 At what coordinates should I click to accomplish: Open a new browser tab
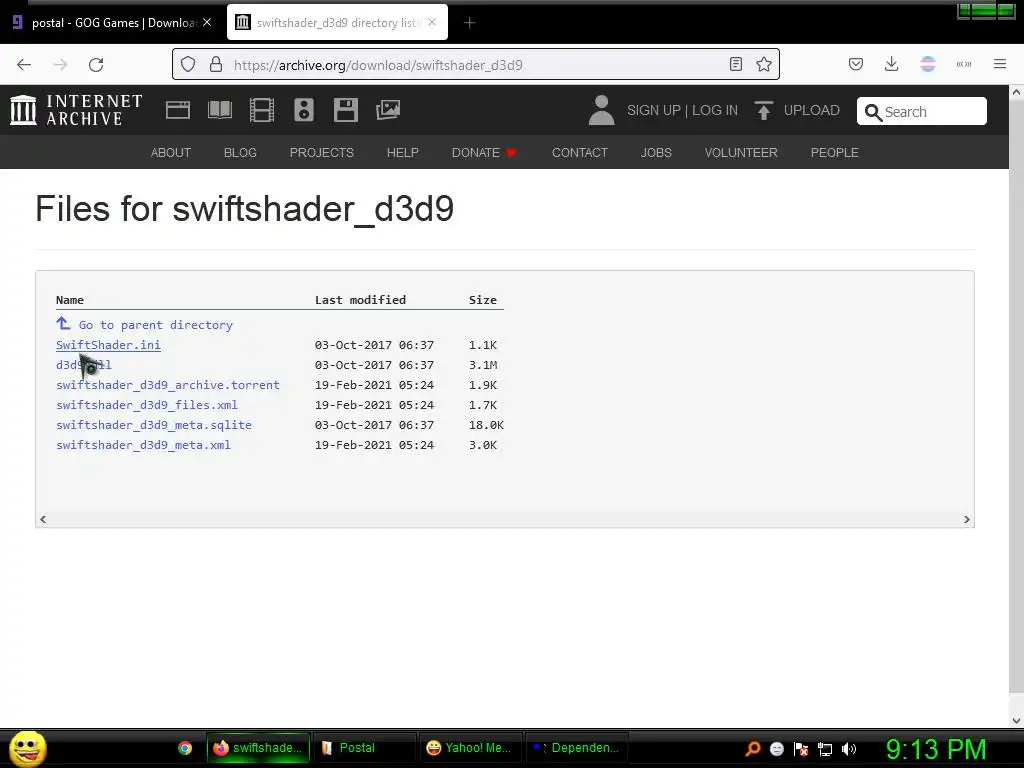(470, 23)
